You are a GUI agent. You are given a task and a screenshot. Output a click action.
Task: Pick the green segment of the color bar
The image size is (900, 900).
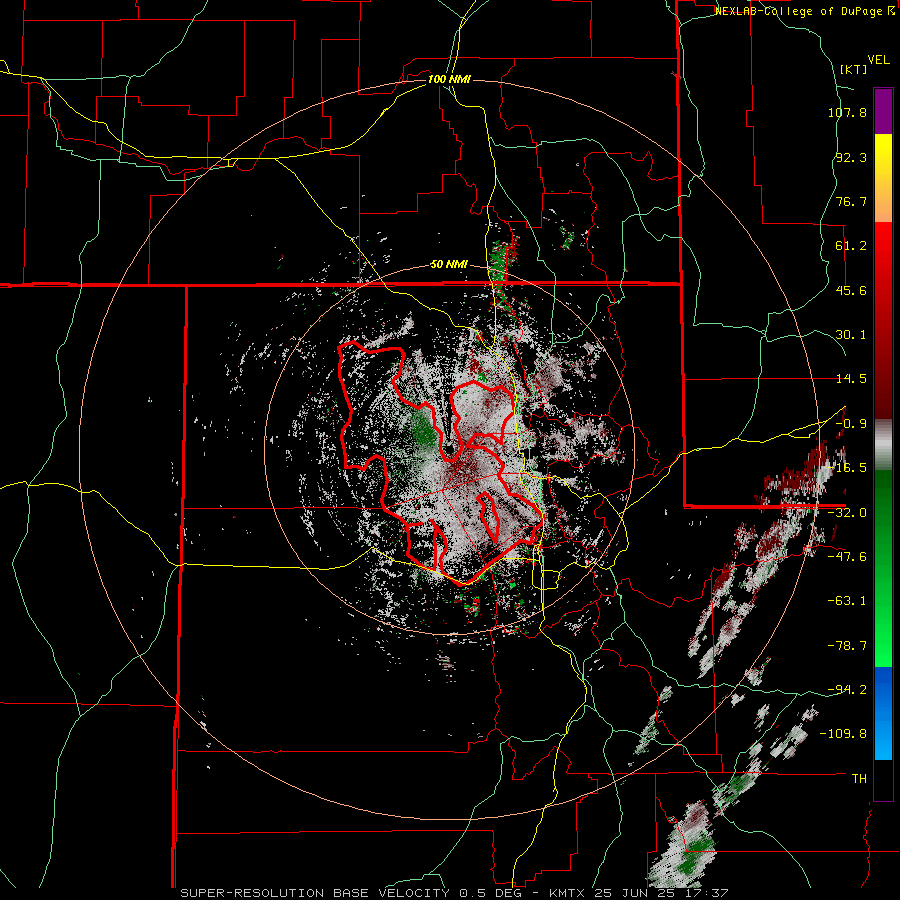(x=883, y=568)
